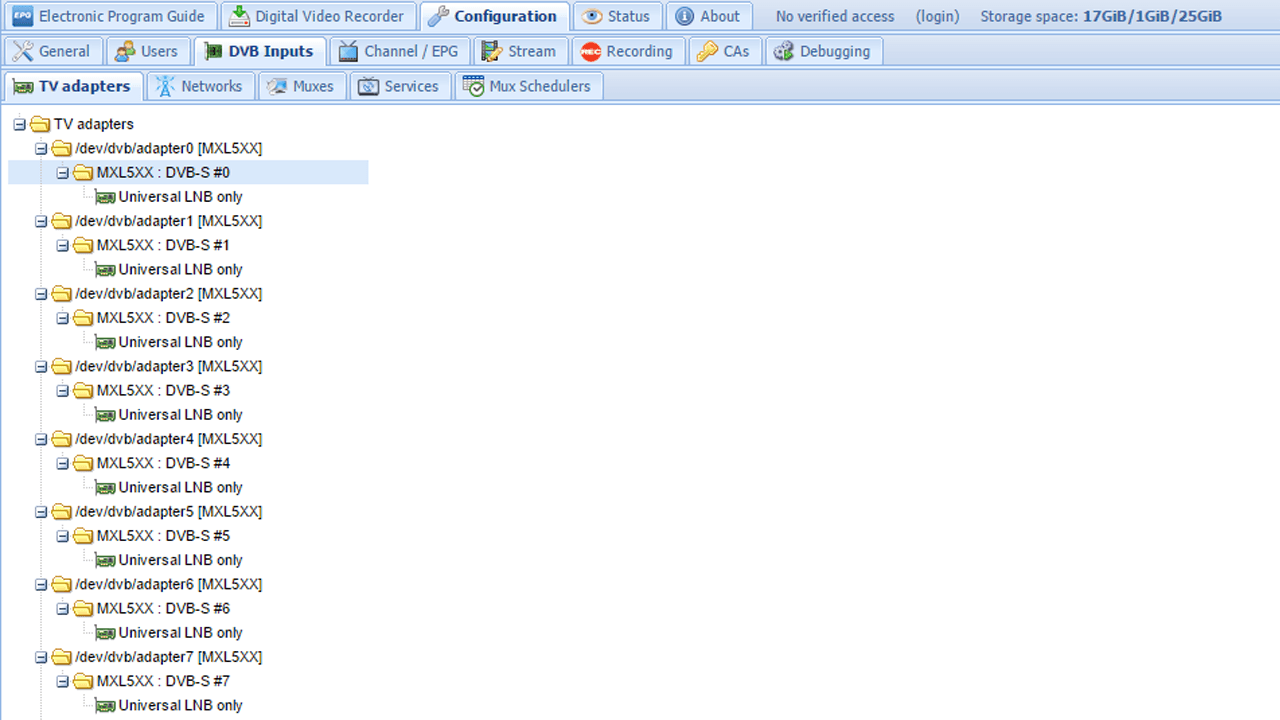Viewport: 1280px width, 720px height.
Task: Collapse the MXL5XX : DVB-S #3 node
Action: coord(63,391)
